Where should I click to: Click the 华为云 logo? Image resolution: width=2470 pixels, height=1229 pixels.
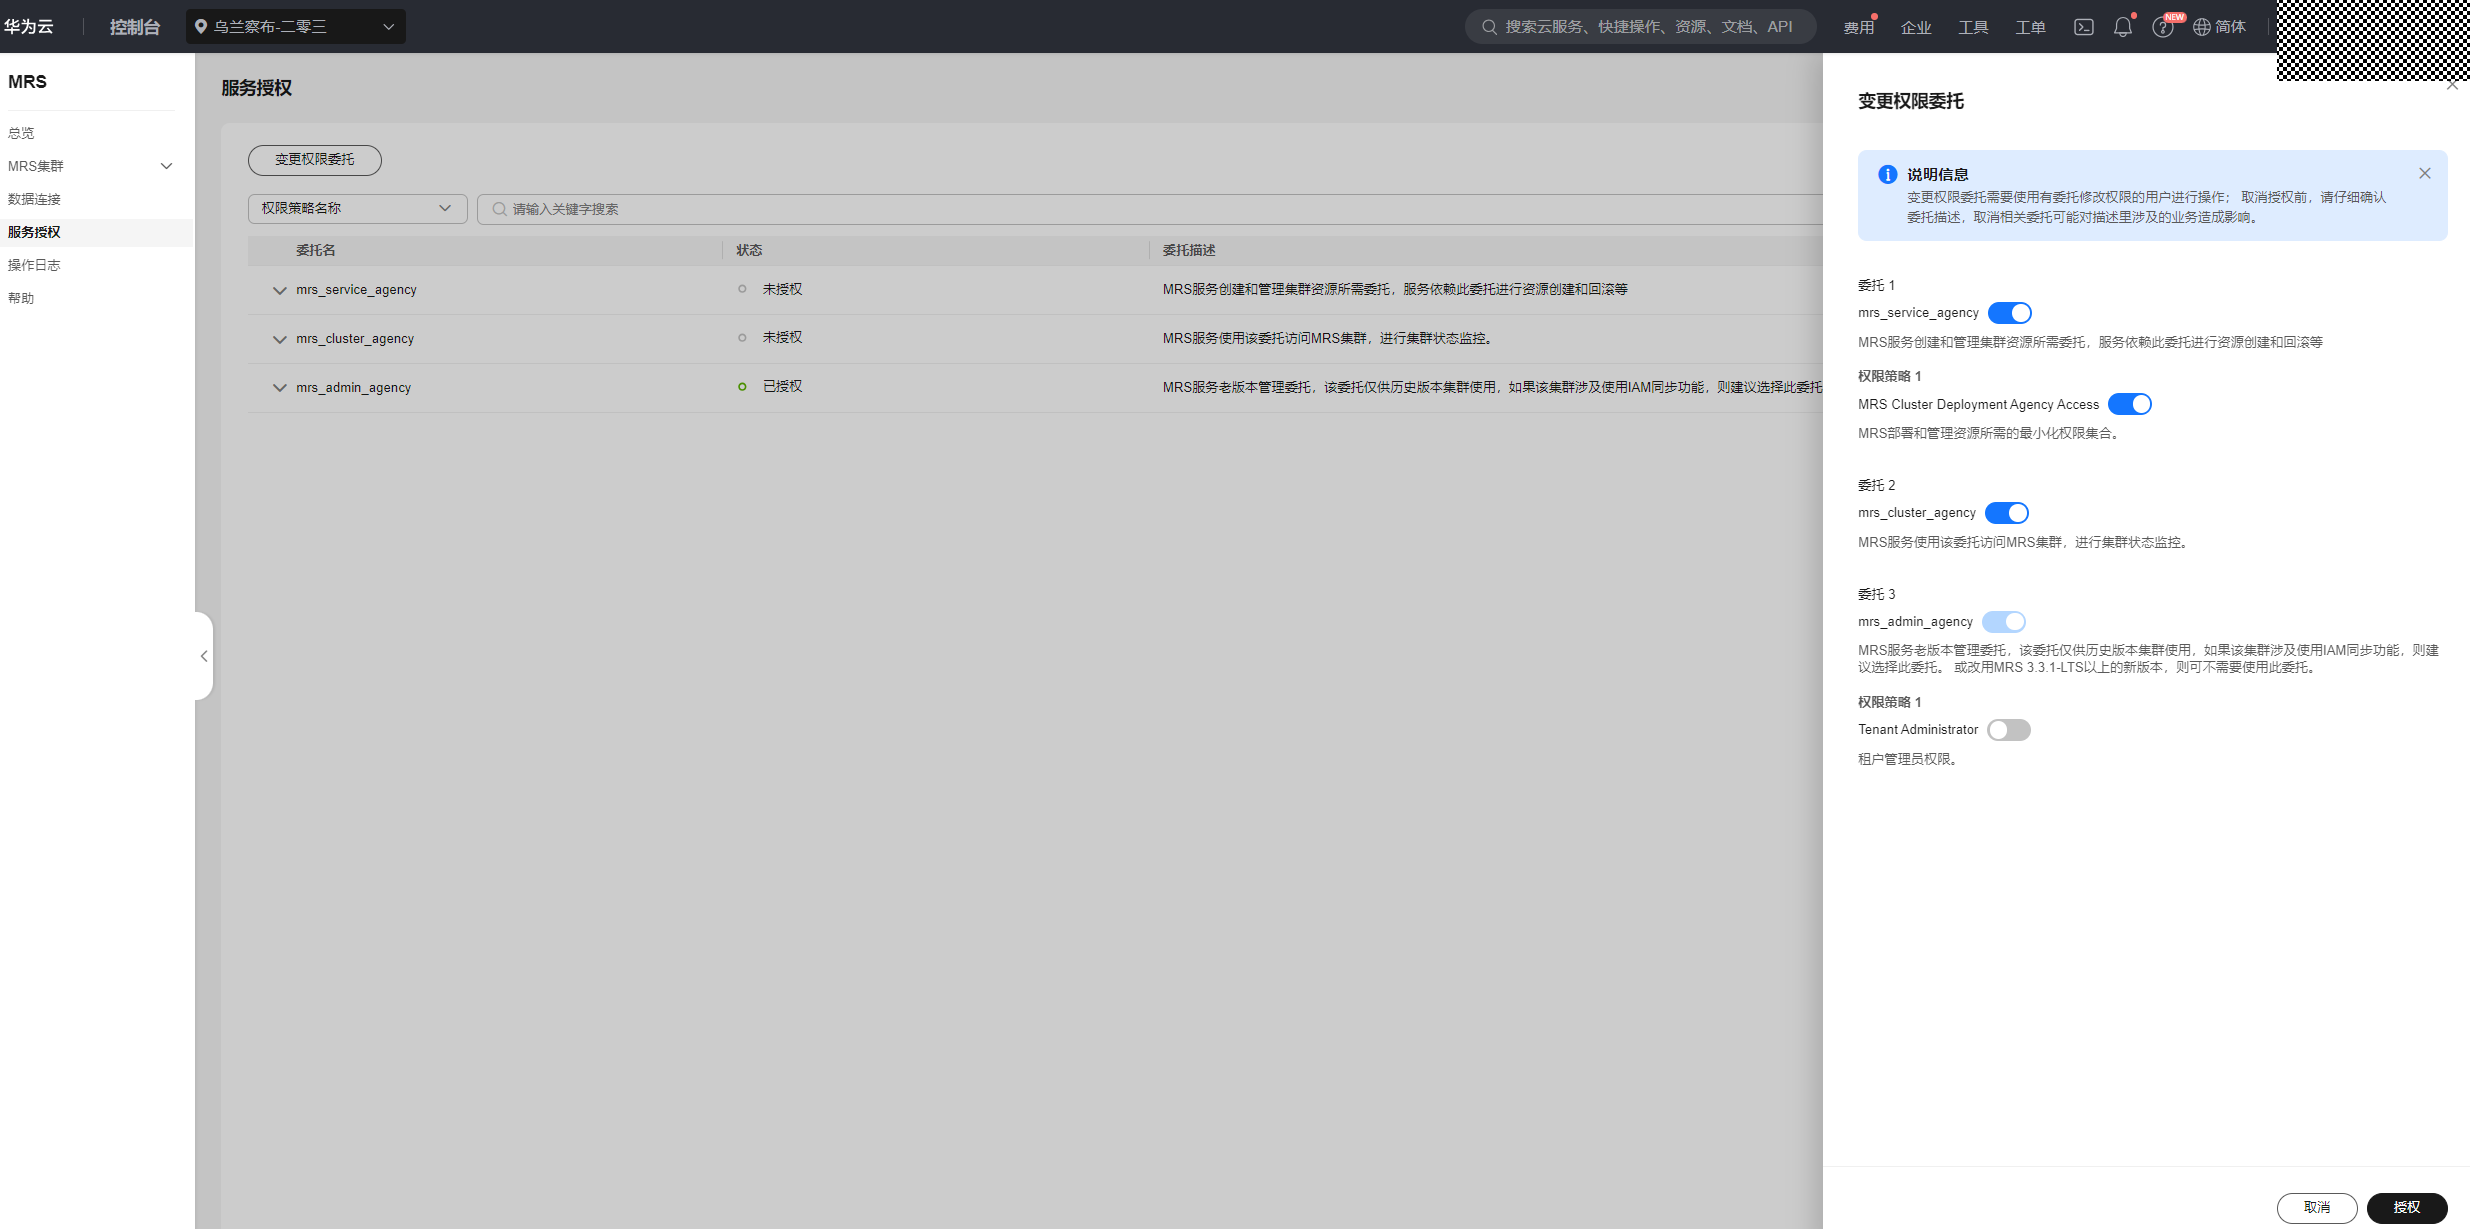(x=28, y=27)
